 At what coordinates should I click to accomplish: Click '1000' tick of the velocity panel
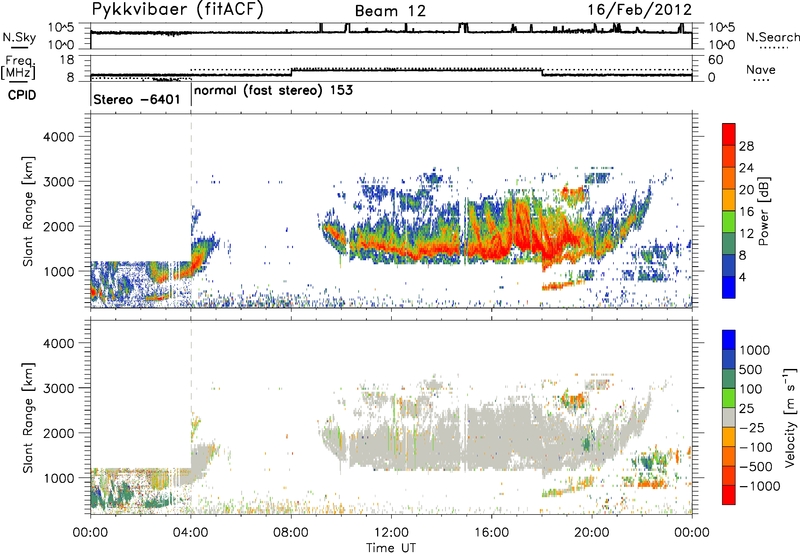click(x=58, y=478)
